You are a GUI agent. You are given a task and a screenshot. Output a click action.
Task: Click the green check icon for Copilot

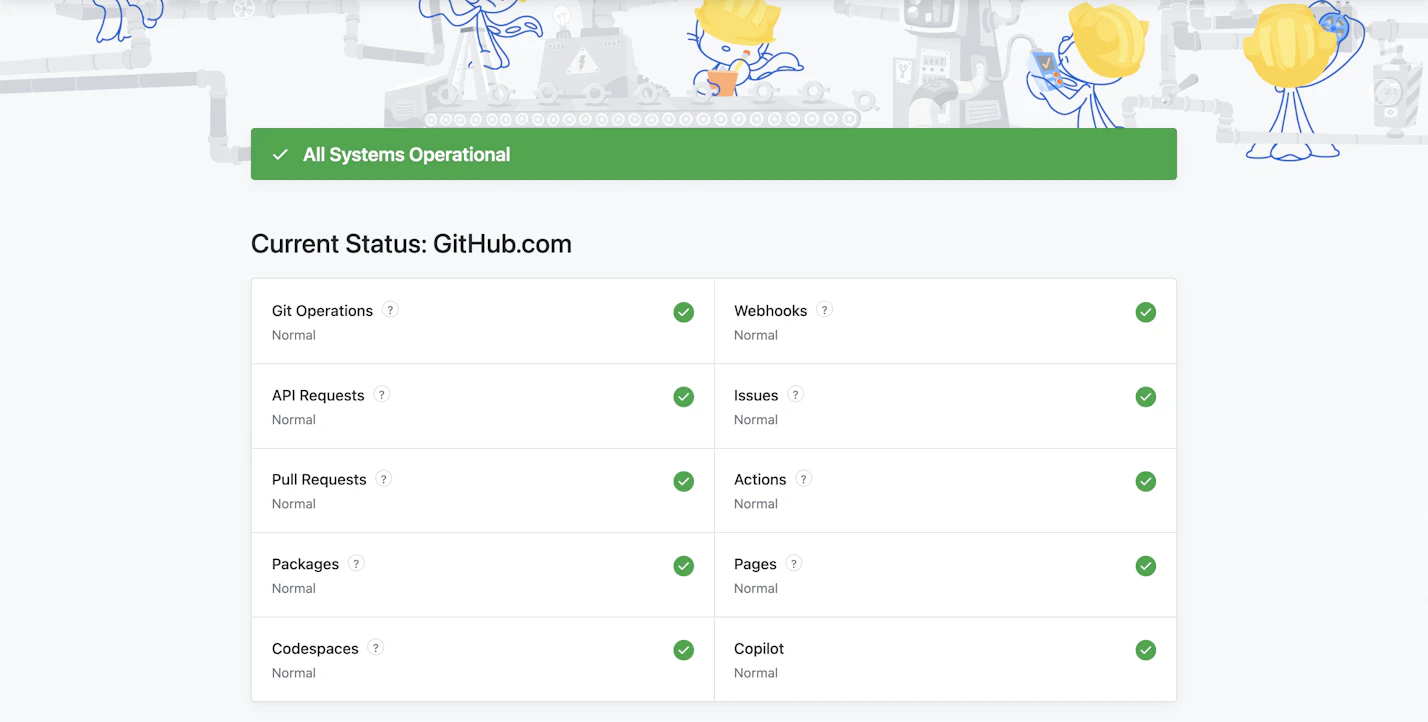coord(1146,650)
